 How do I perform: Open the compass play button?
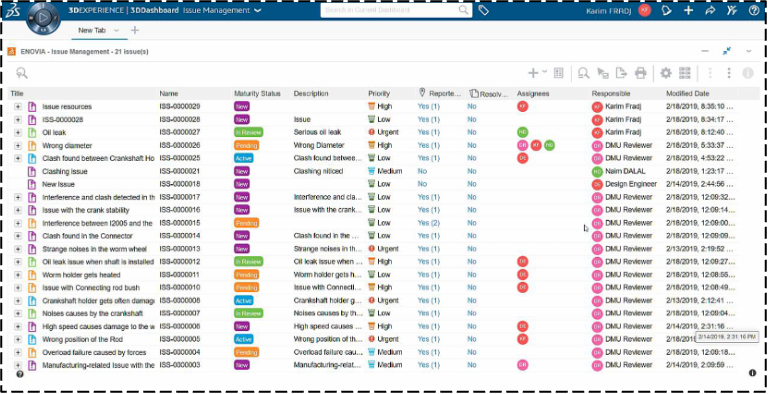[43, 18]
